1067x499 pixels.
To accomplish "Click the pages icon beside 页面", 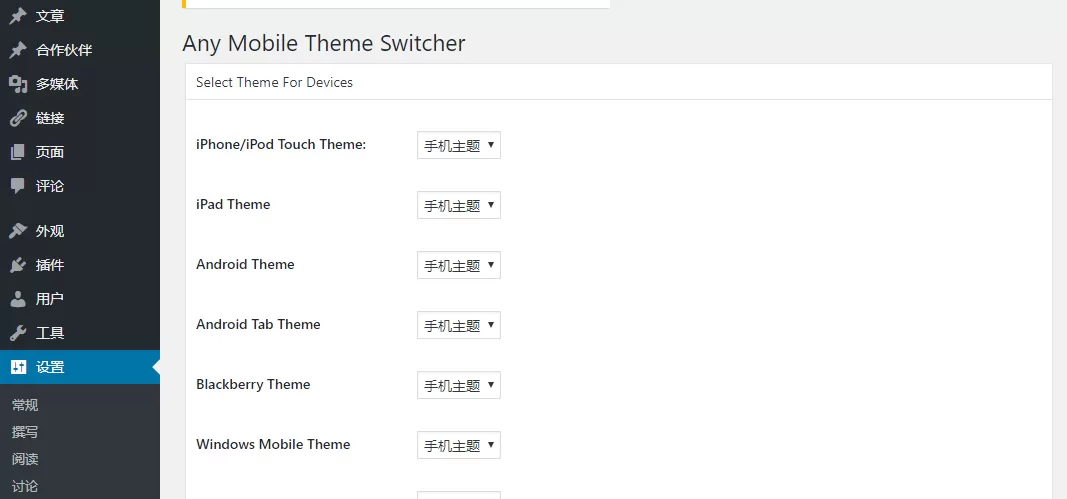I will 18,152.
